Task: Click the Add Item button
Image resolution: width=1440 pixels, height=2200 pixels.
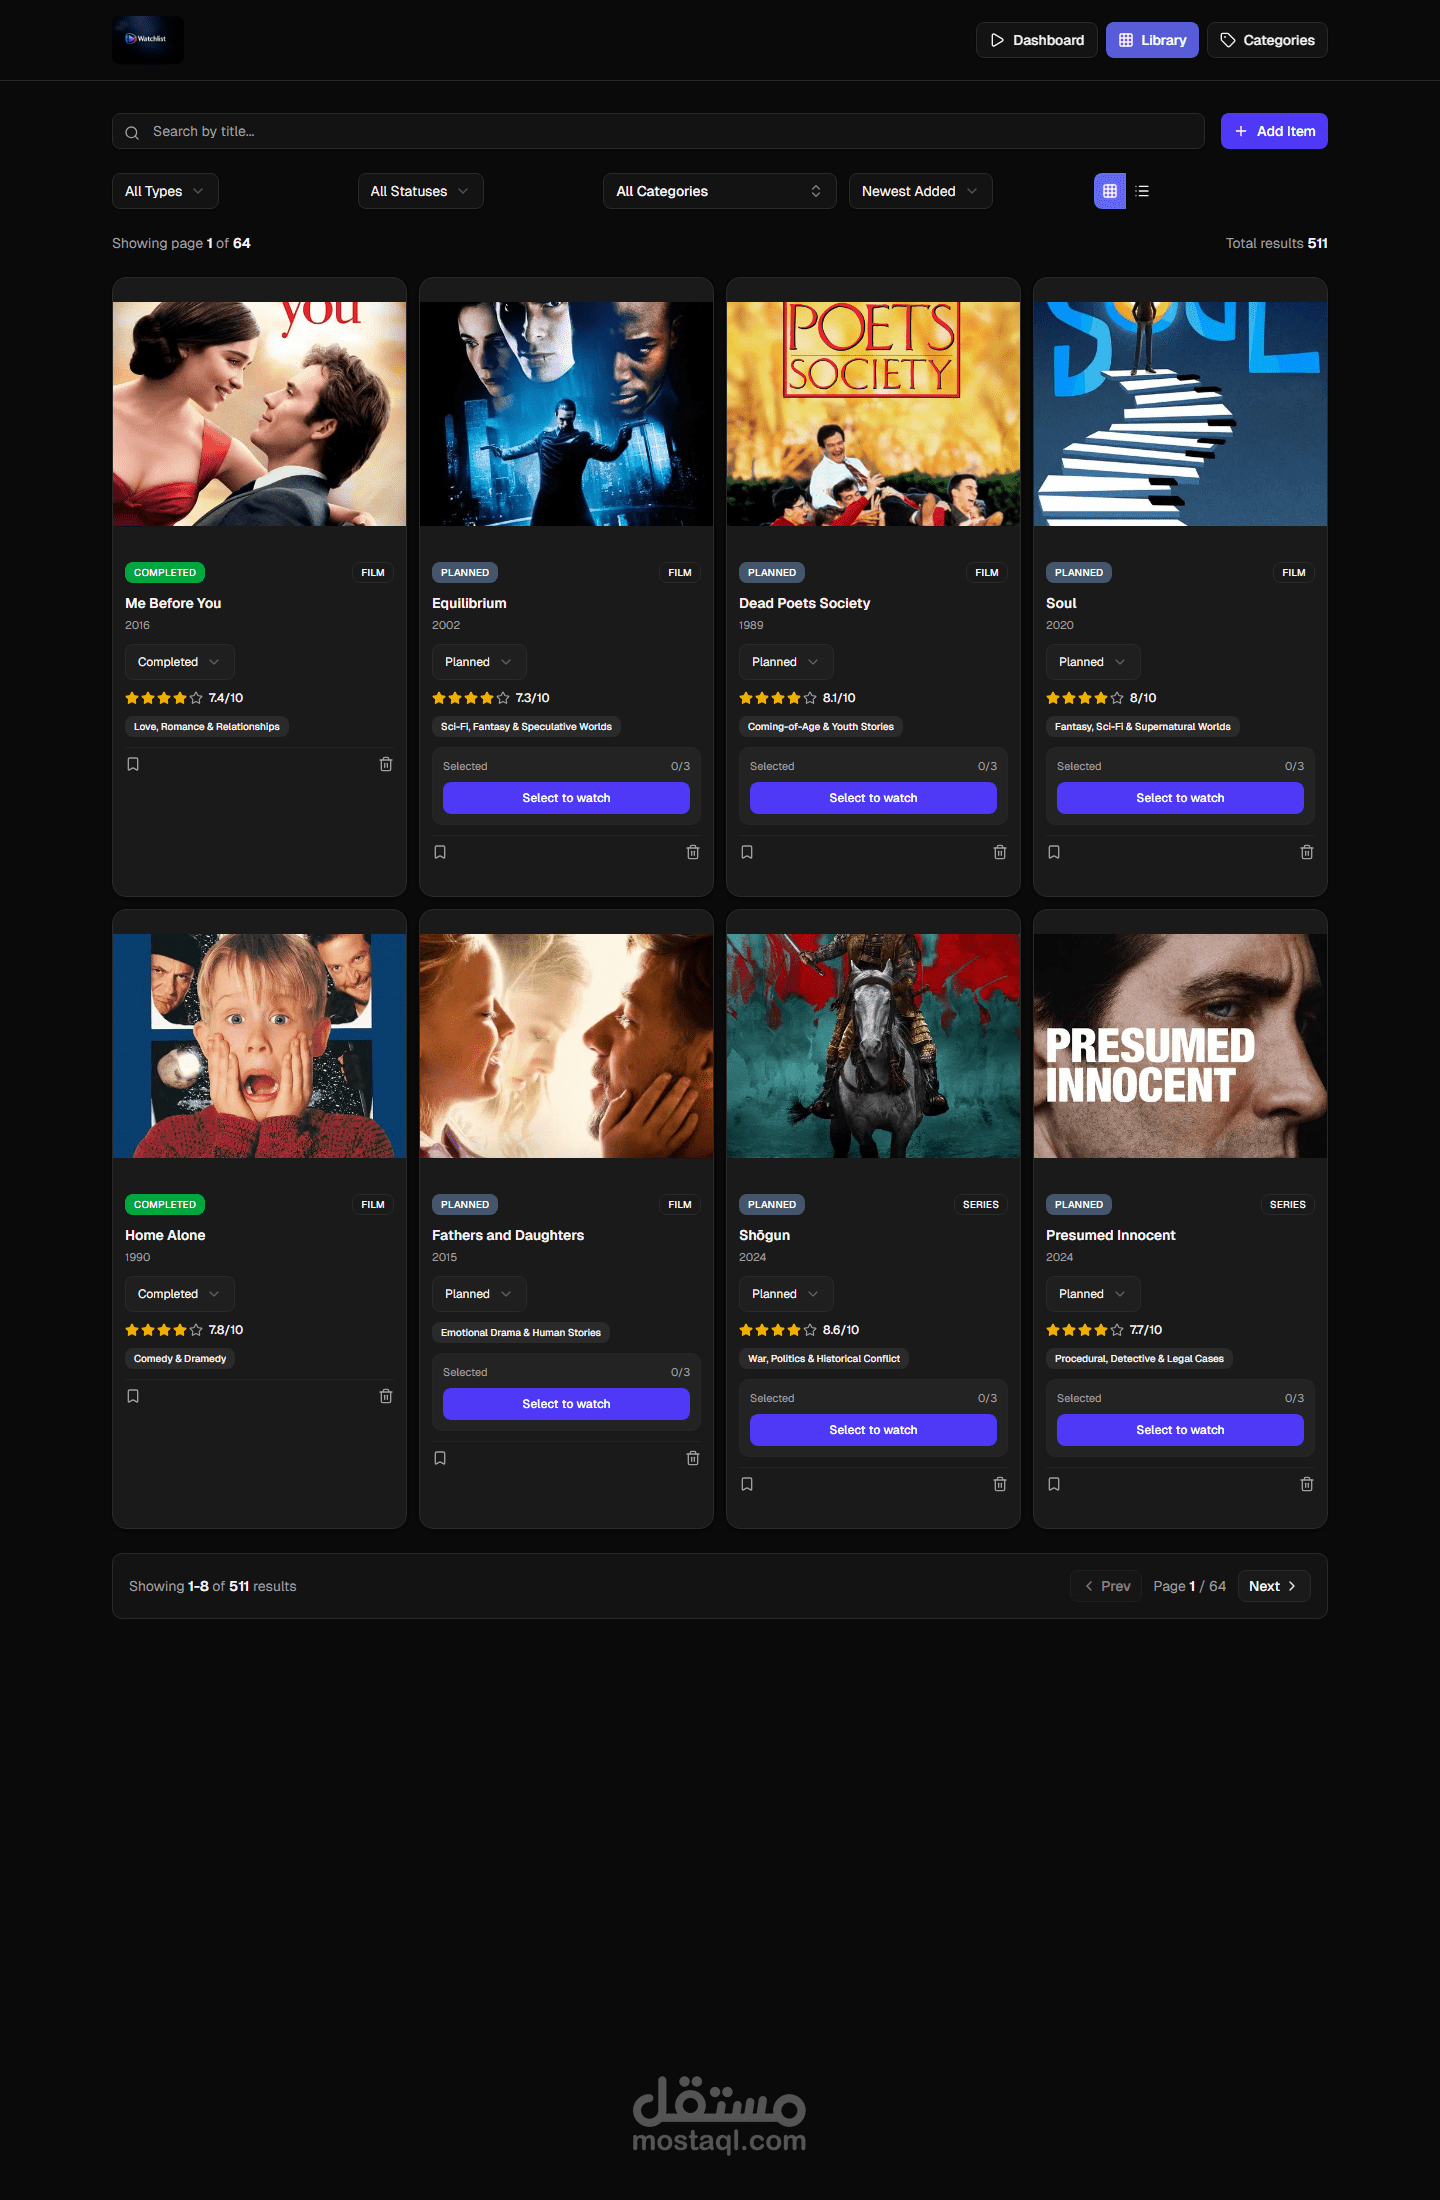Action: pyautogui.click(x=1274, y=131)
